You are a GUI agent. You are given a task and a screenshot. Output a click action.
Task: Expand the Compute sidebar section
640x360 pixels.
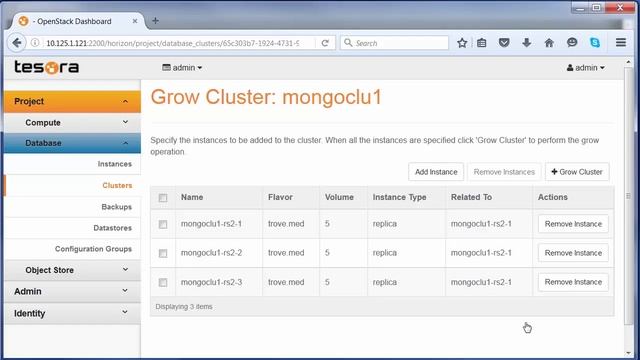click(72, 122)
